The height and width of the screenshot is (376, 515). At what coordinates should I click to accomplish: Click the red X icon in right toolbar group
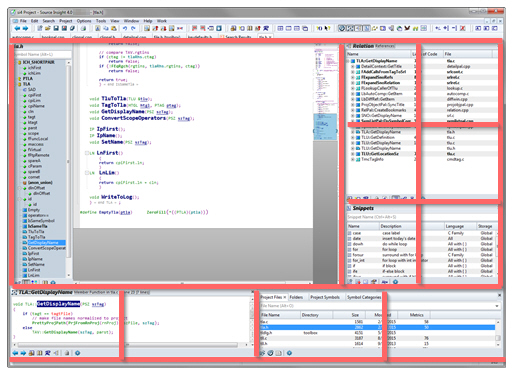[x=463, y=29]
